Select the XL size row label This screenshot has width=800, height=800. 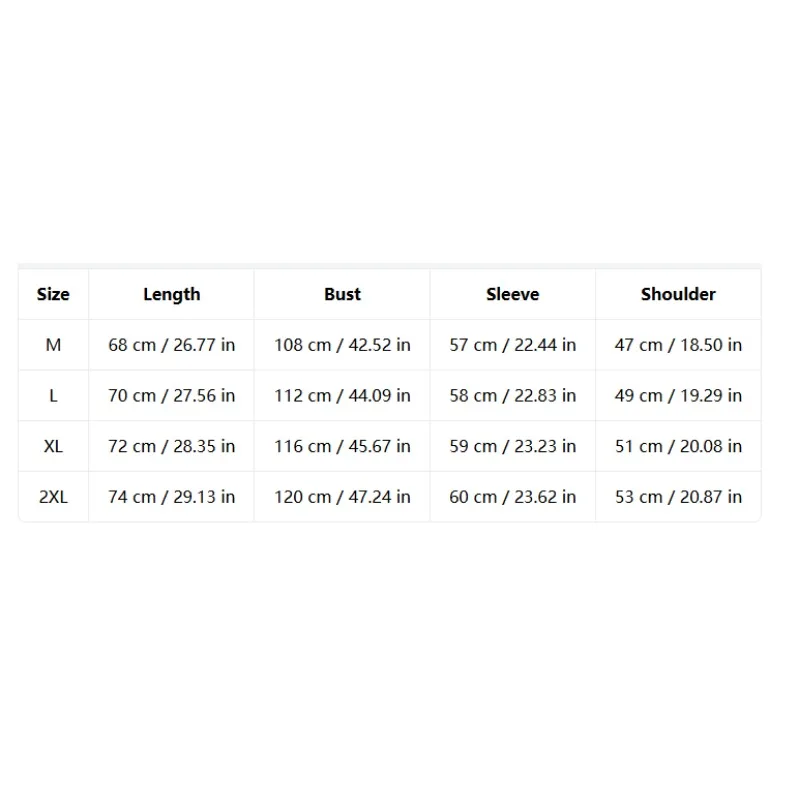(53, 446)
